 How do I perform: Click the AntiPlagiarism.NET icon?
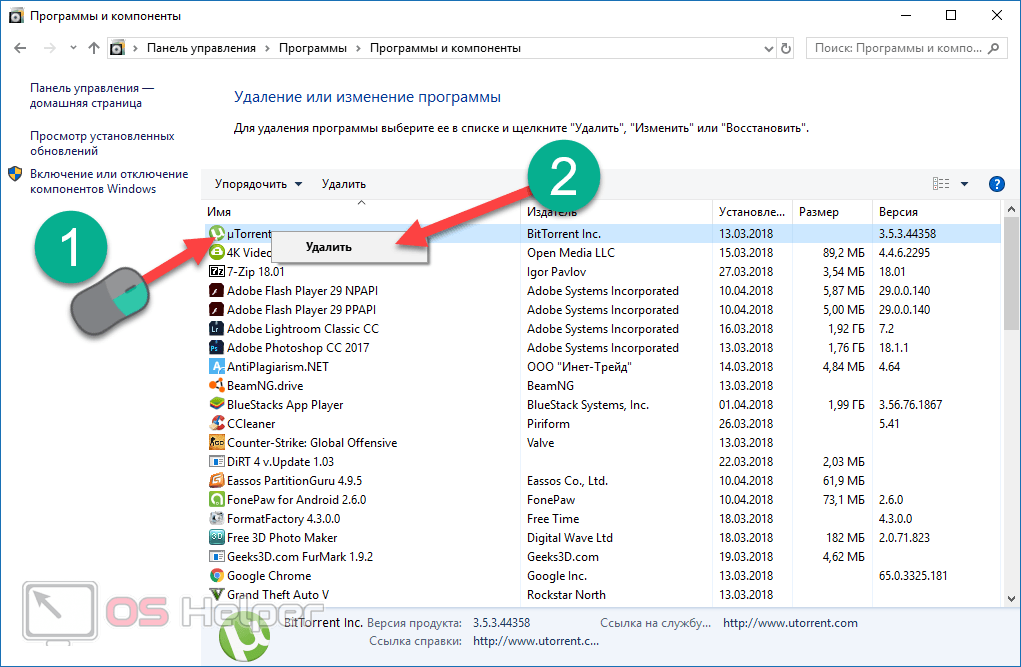point(217,366)
